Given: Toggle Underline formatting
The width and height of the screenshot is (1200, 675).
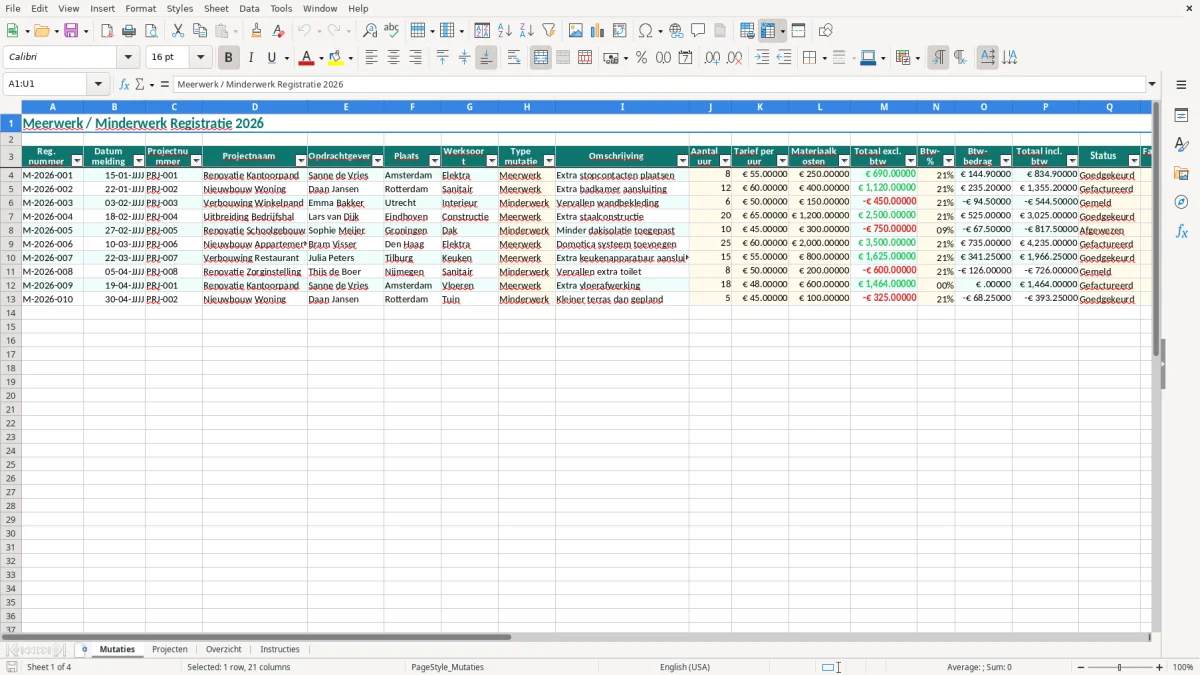Looking at the screenshot, I should click(x=272, y=58).
